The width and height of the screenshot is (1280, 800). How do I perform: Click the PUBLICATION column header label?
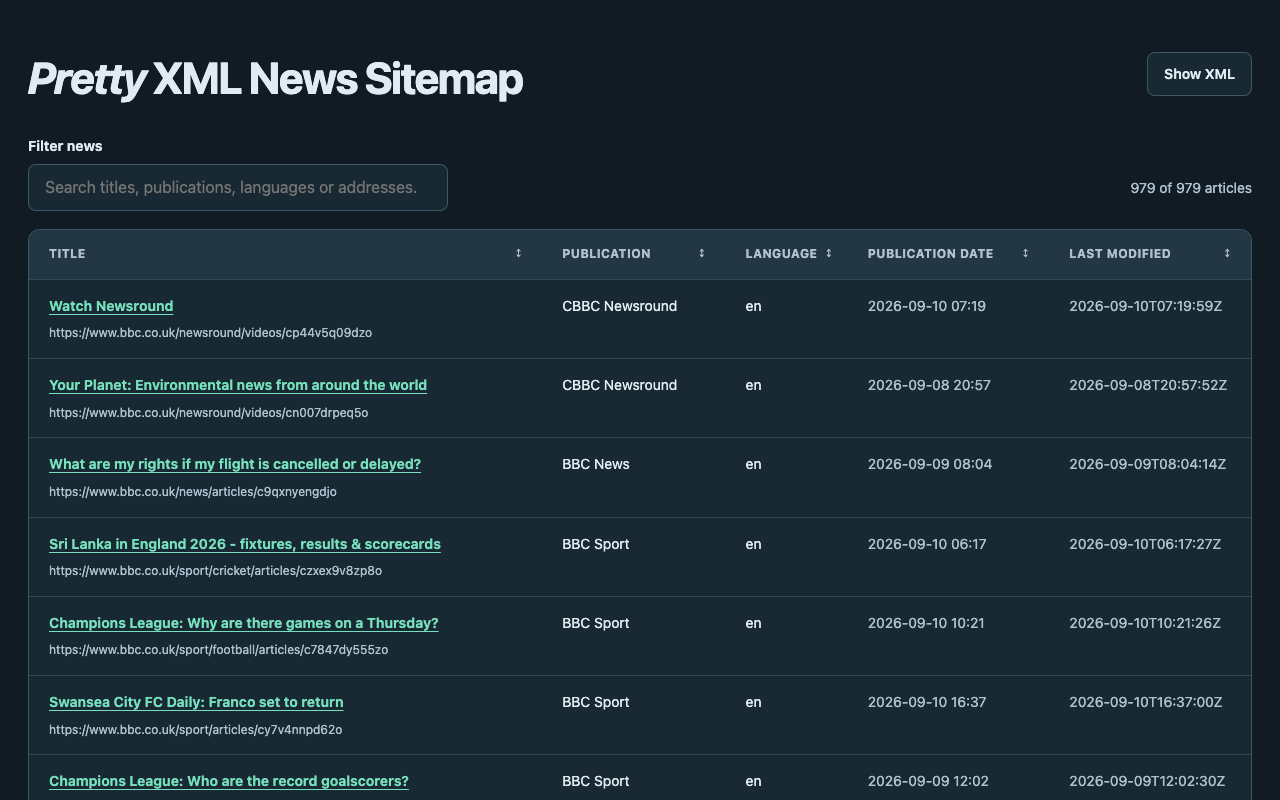coord(606,254)
